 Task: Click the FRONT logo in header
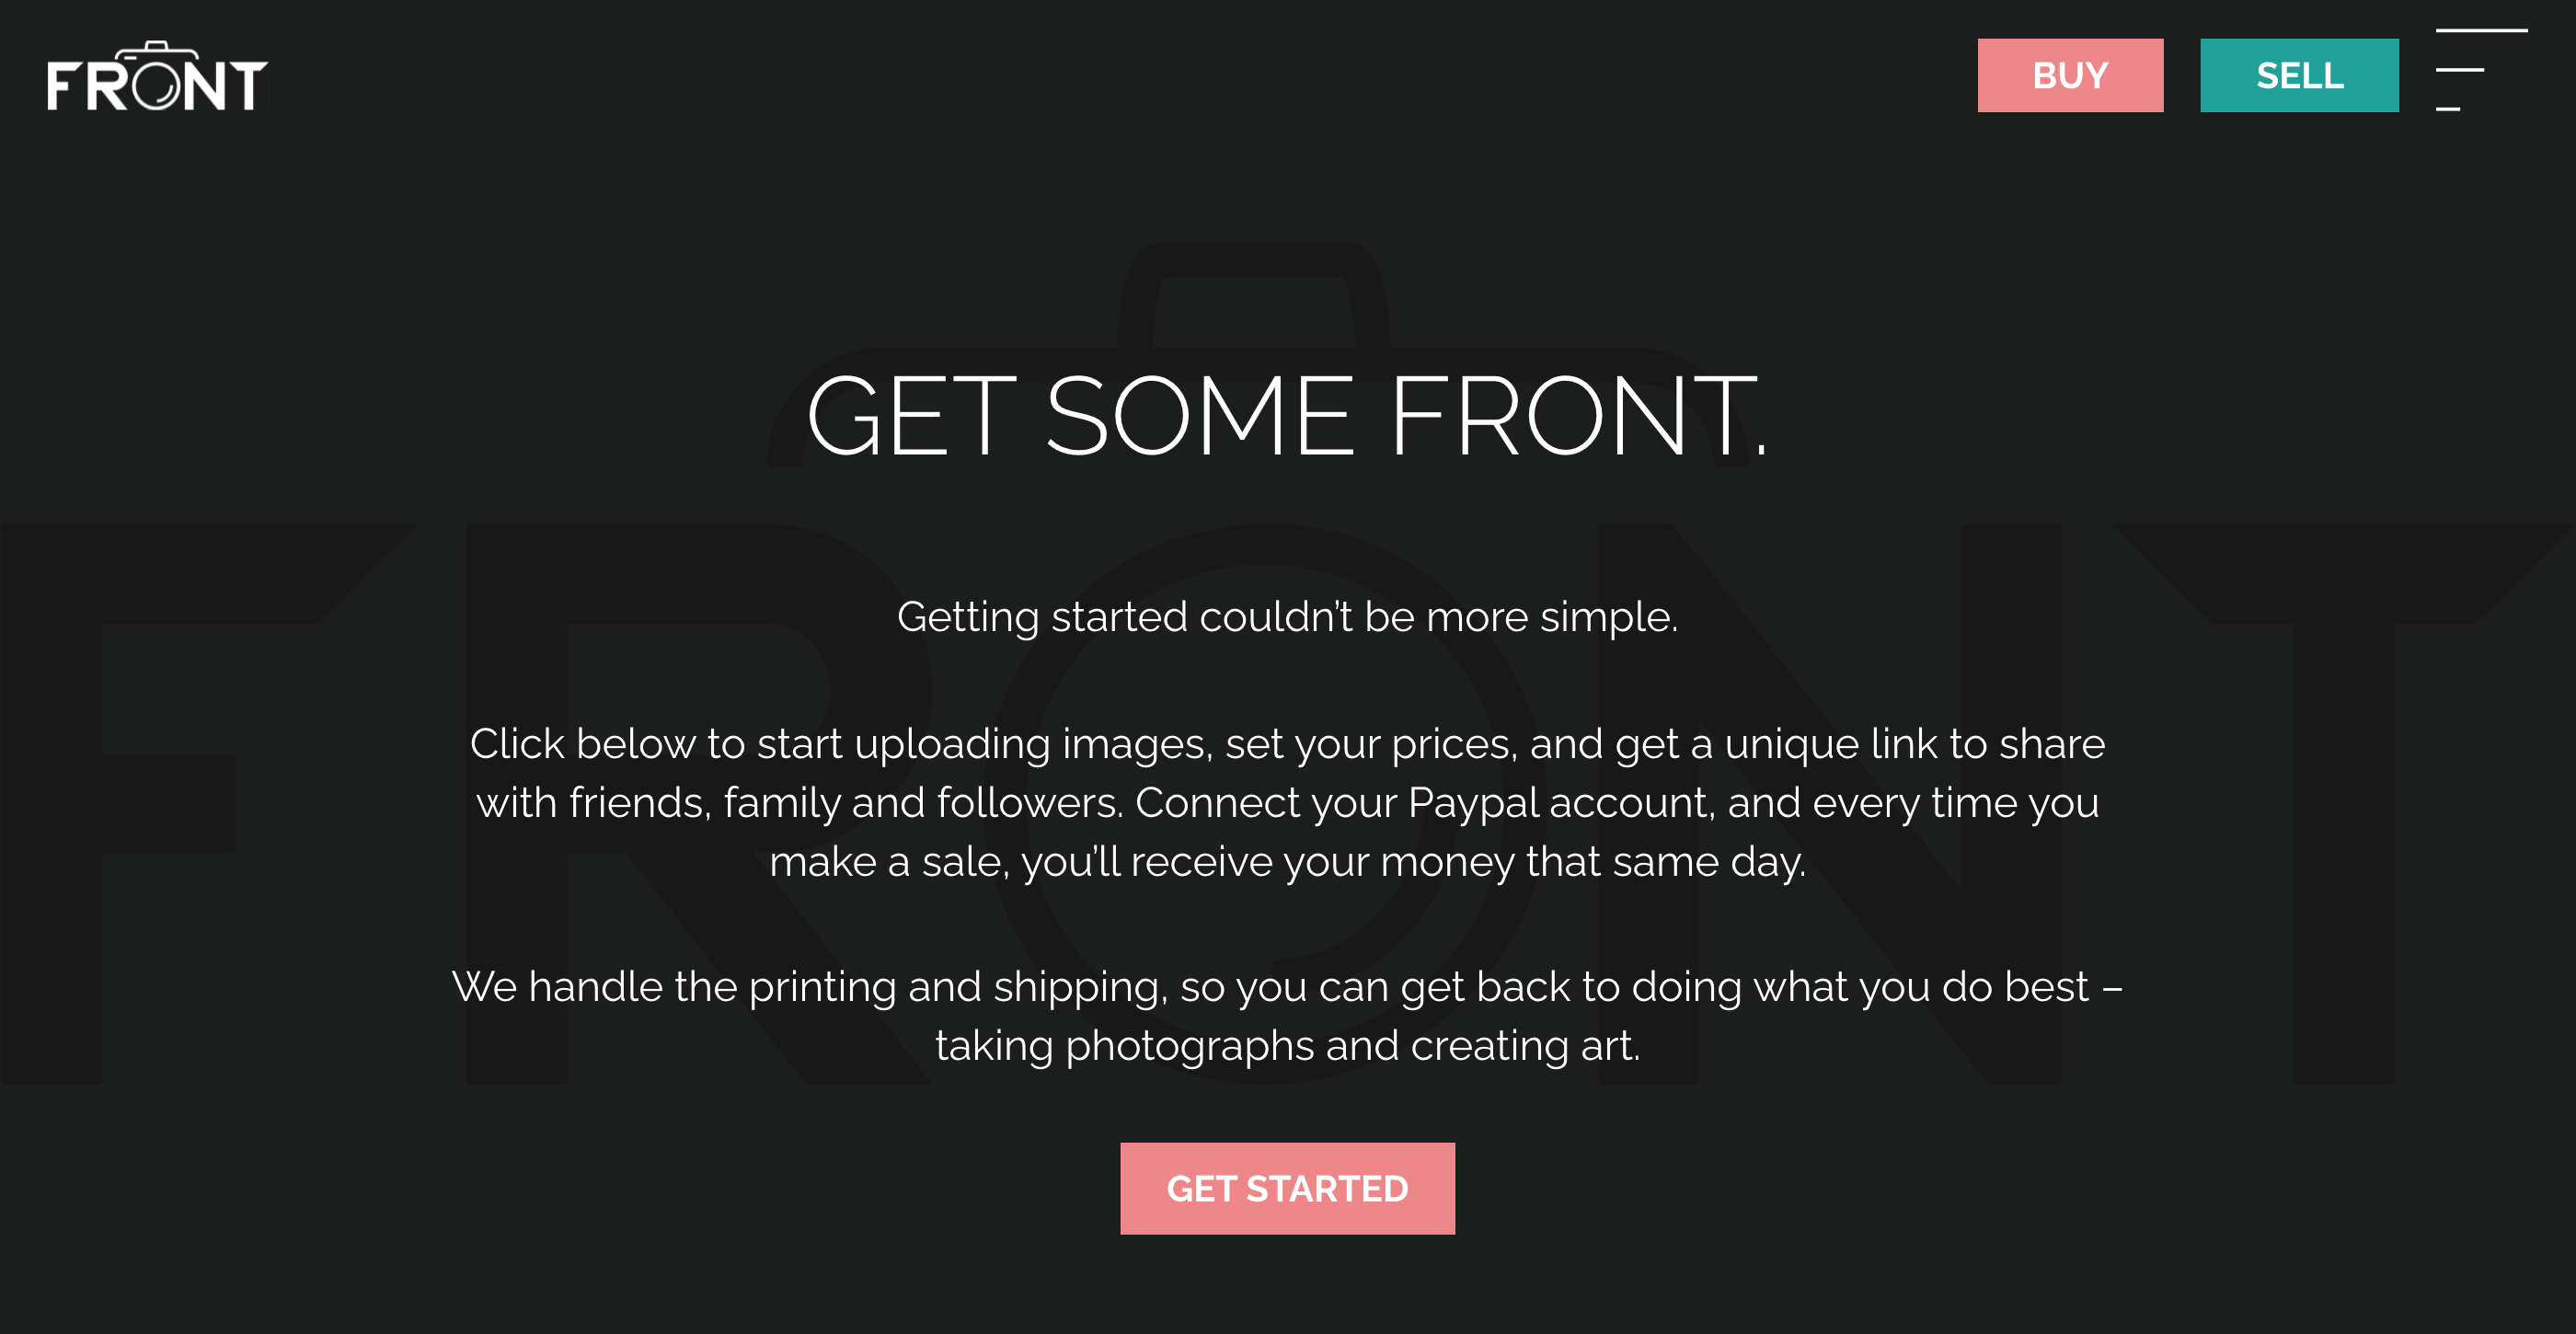157,76
